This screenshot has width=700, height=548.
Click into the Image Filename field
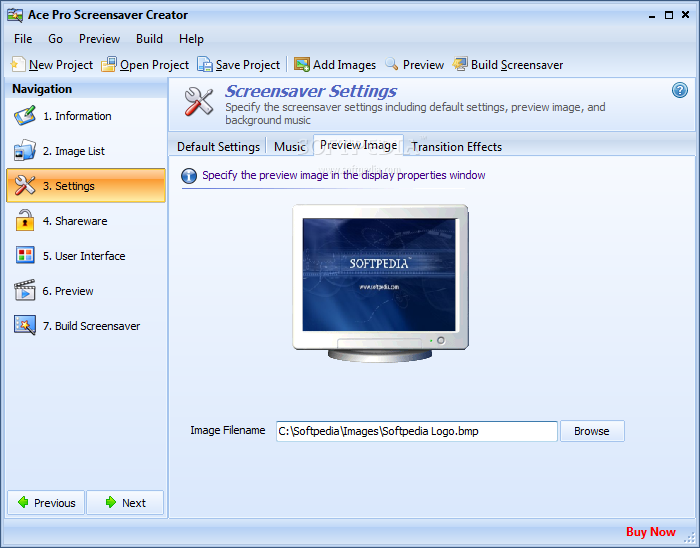[x=417, y=431]
